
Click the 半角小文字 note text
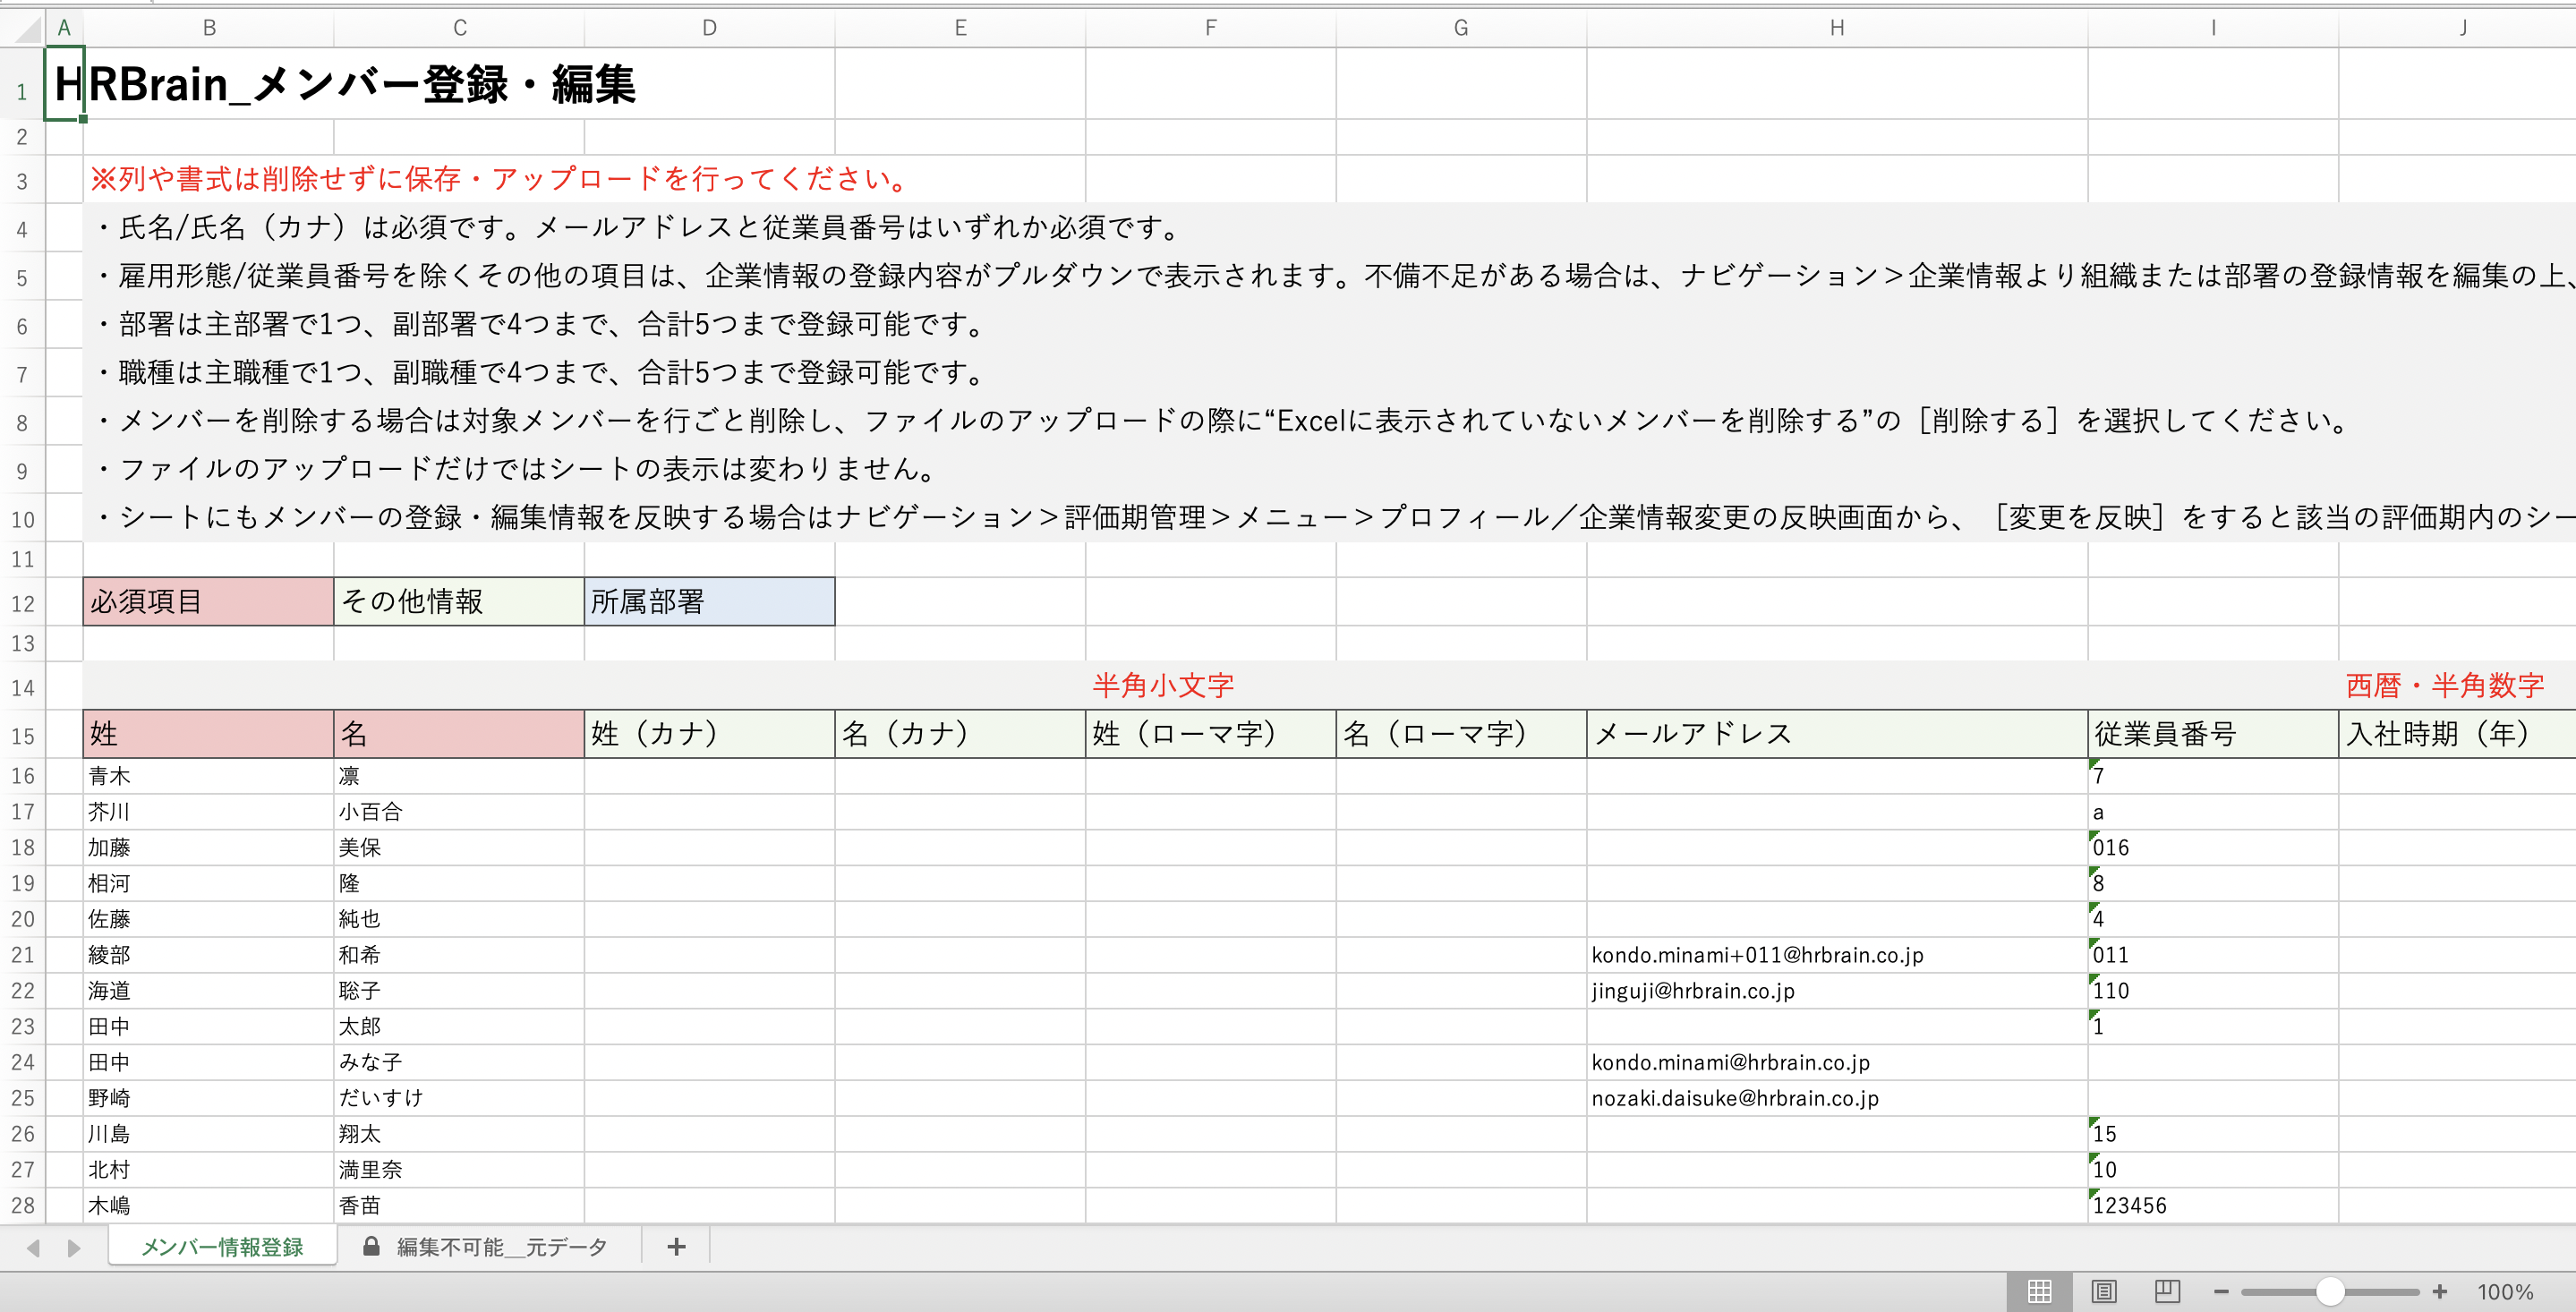click(x=1163, y=685)
